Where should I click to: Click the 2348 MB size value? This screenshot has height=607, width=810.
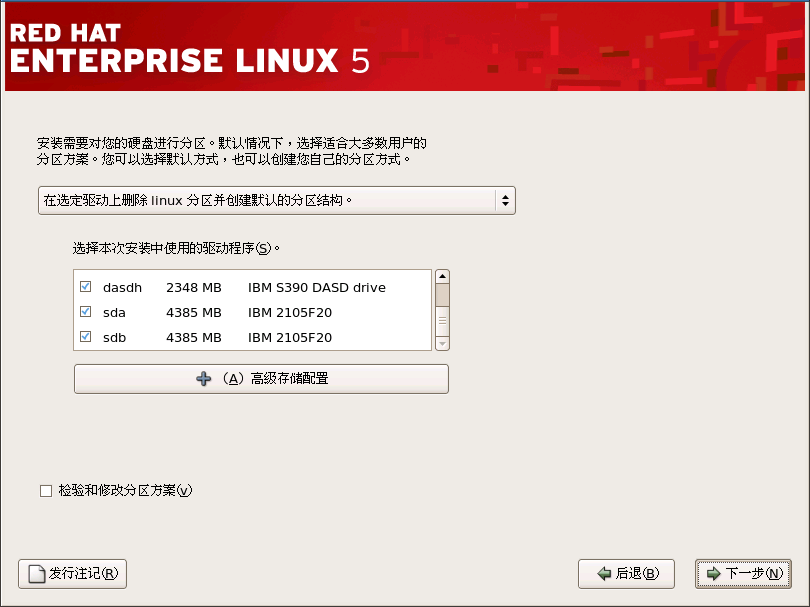pyautogui.click(x=194, y=288)
